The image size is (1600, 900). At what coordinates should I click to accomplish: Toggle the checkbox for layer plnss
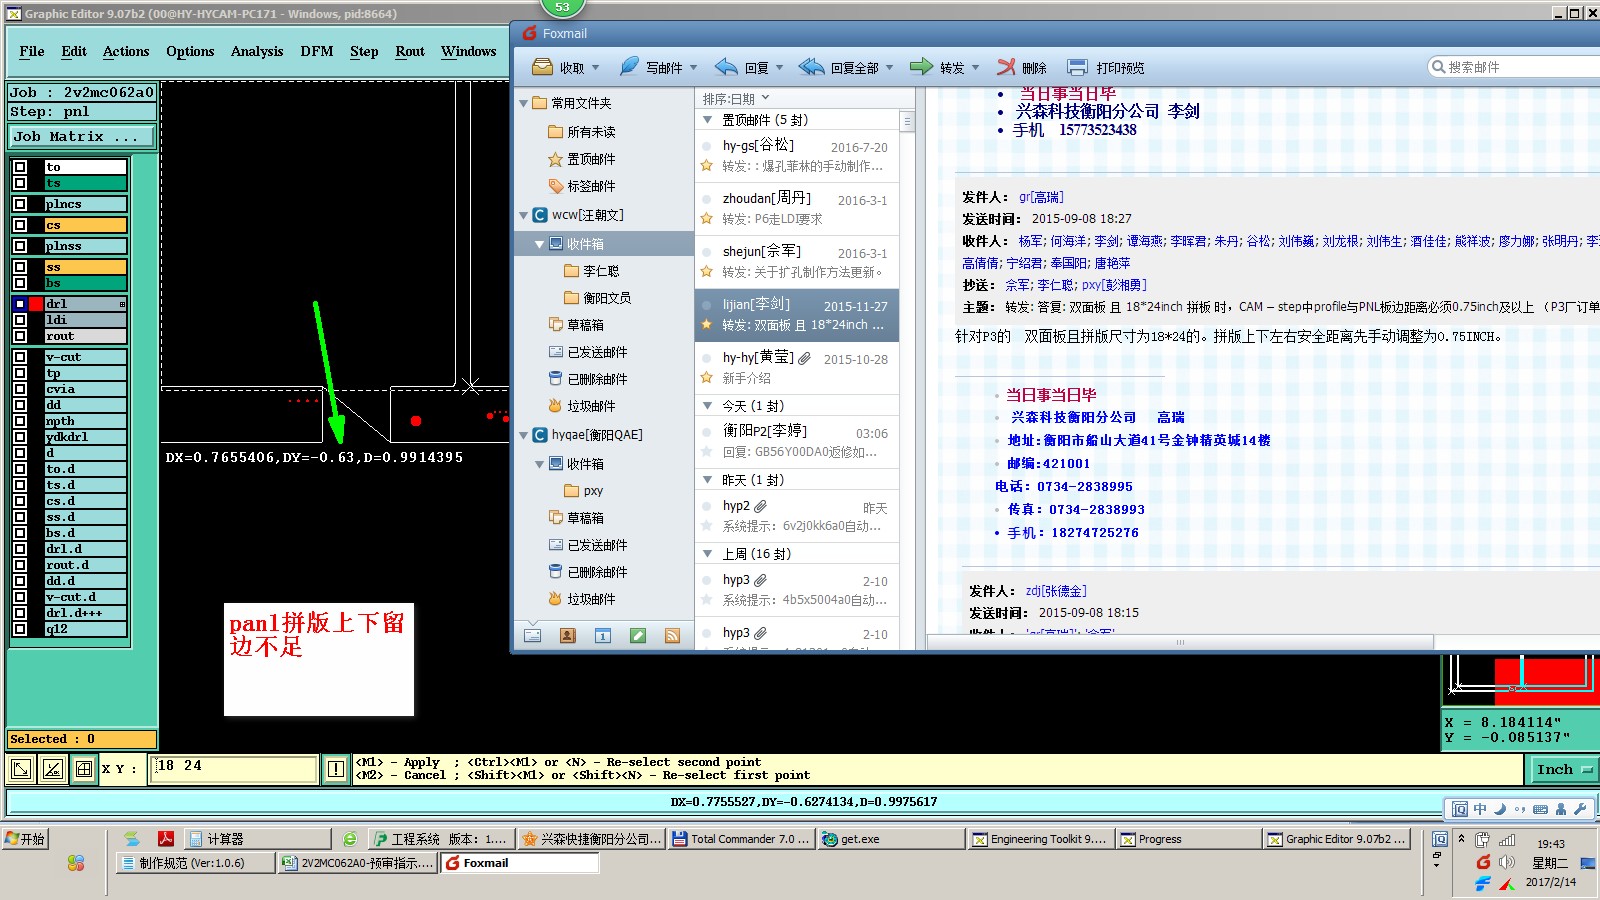[x=20, y=246]
